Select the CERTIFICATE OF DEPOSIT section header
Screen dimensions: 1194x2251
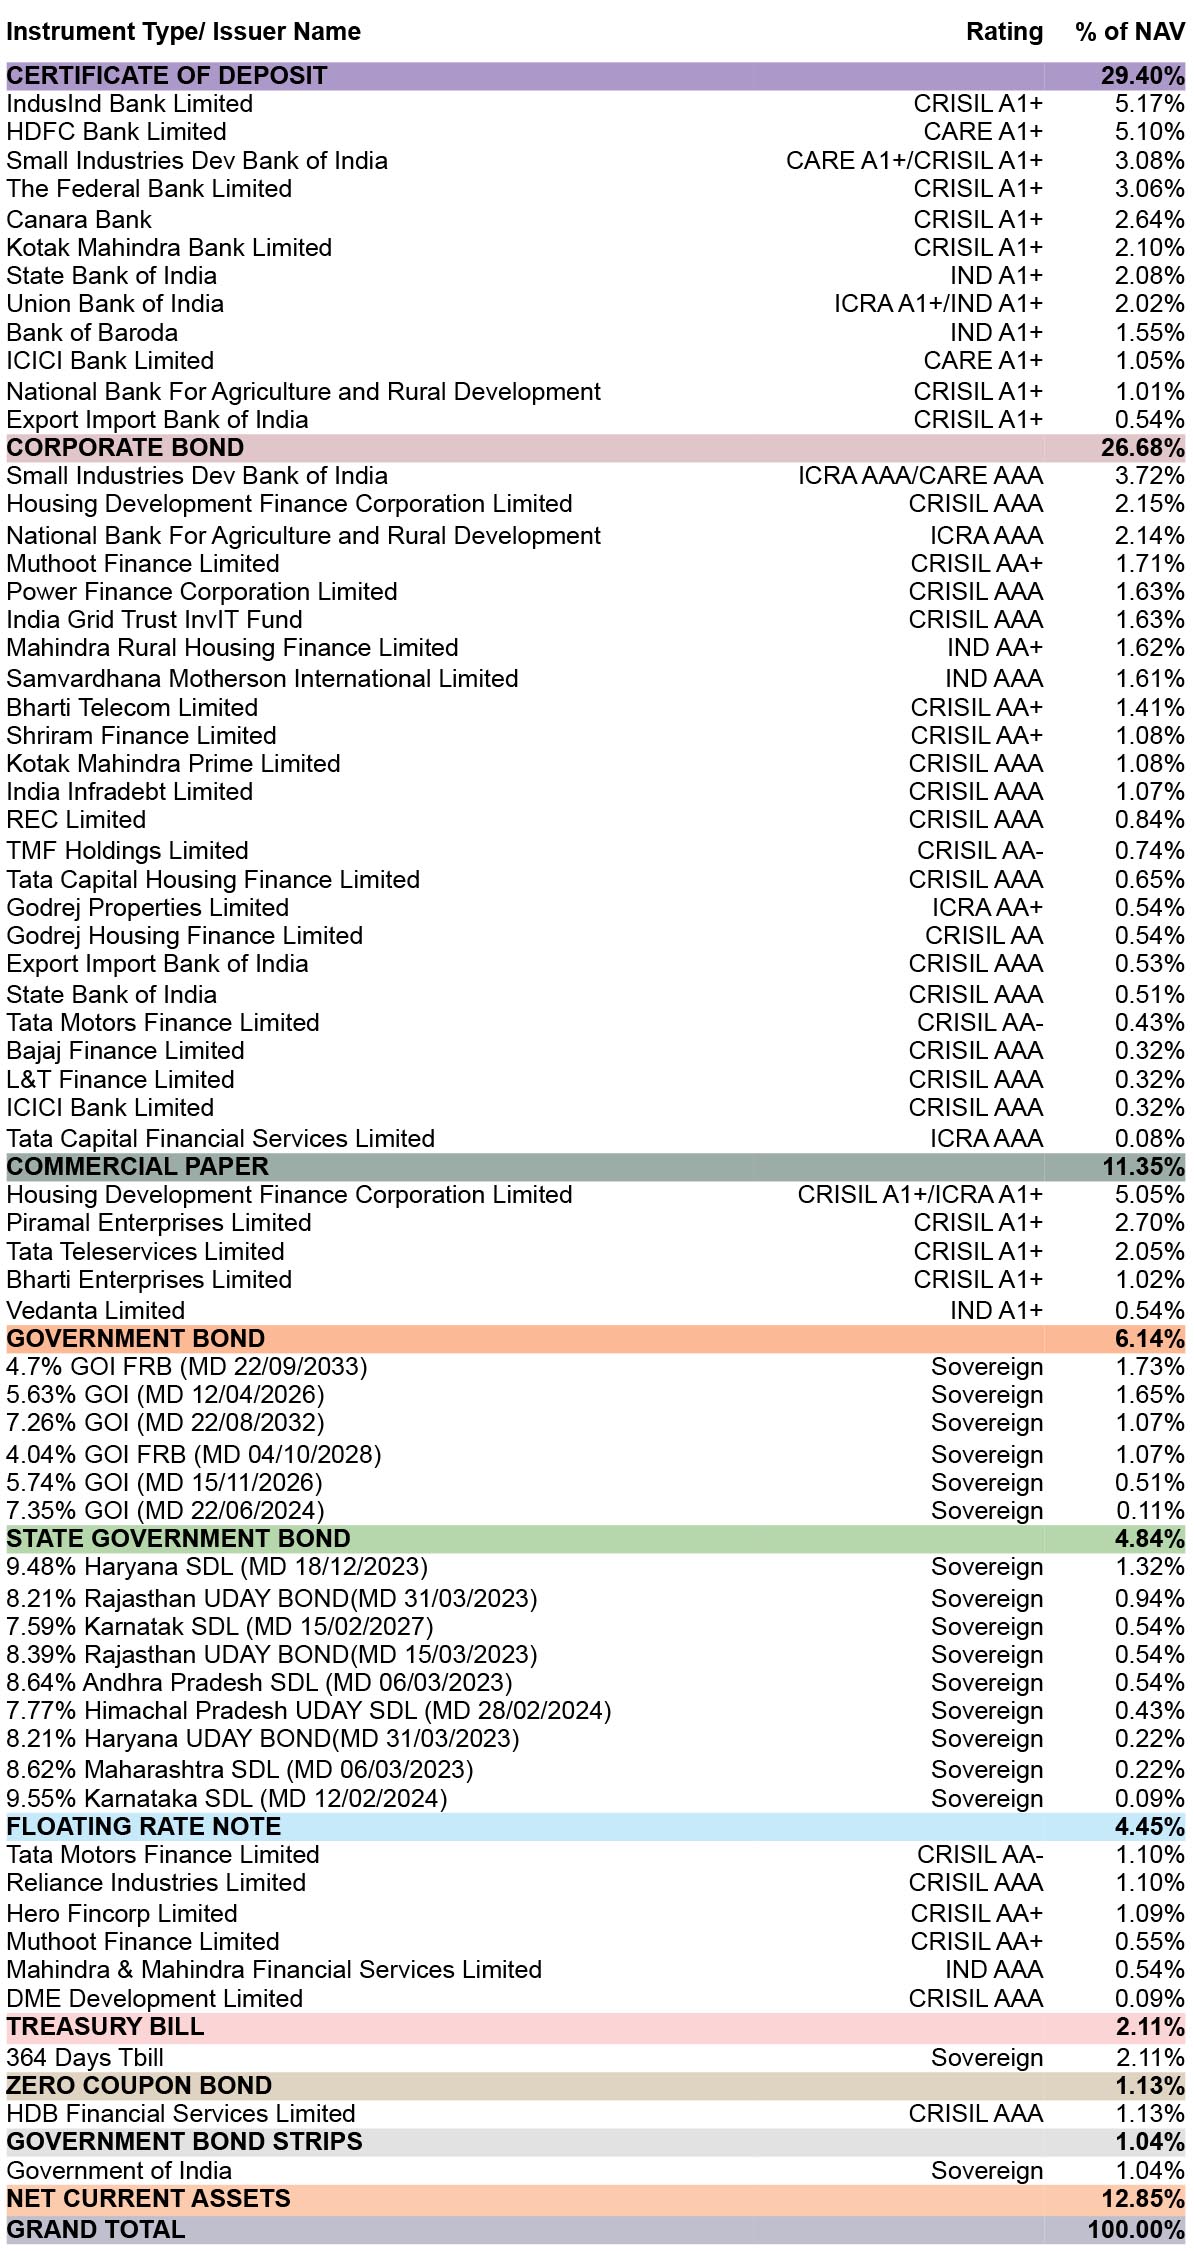click(x=596, y=76)
